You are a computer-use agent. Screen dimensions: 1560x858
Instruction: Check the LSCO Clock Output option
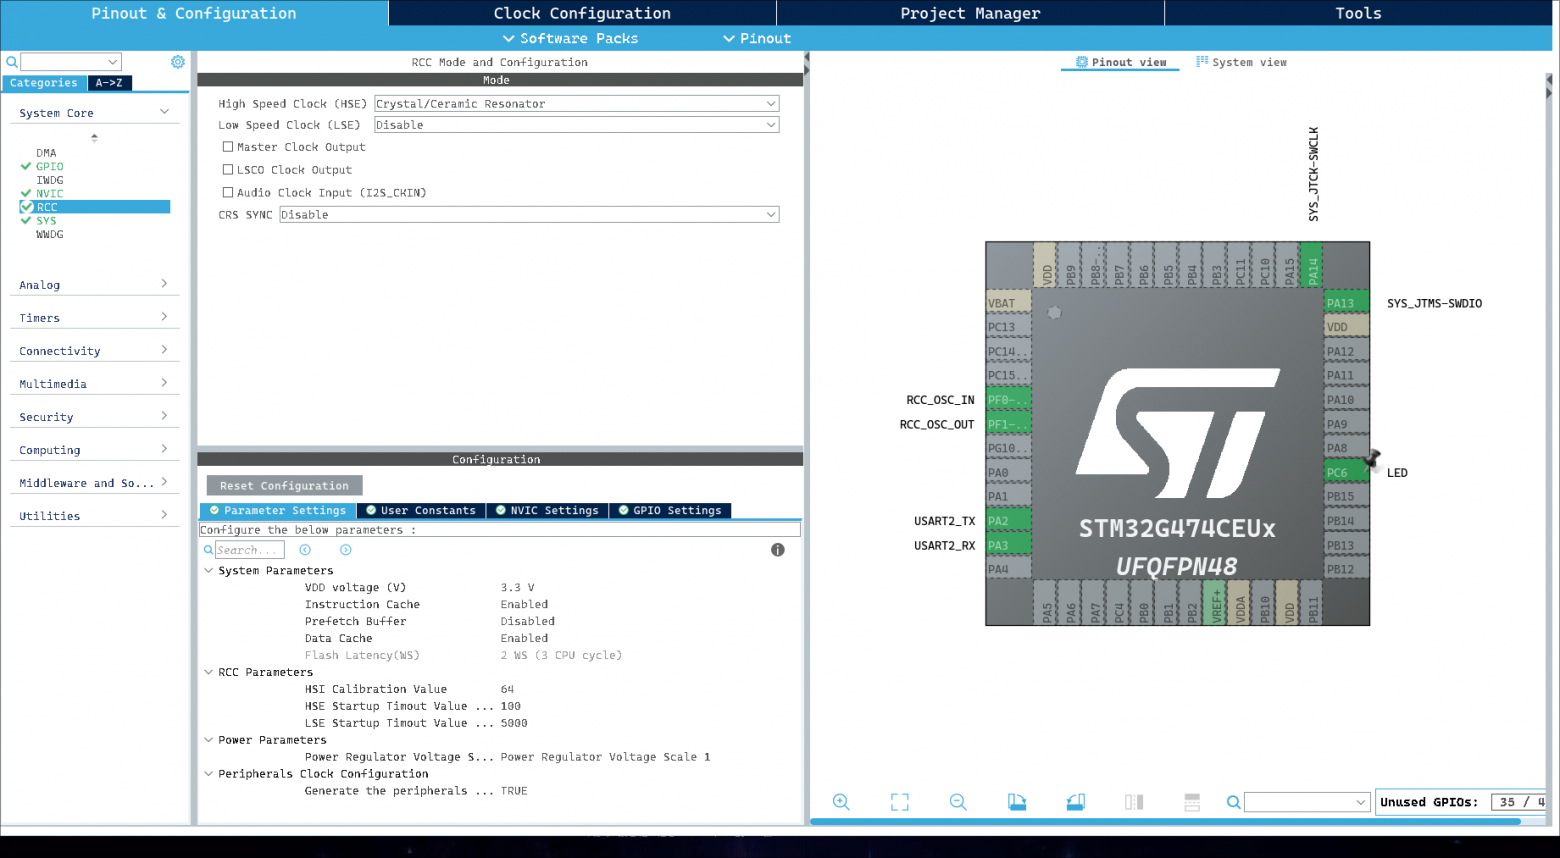tap(228, 170)
